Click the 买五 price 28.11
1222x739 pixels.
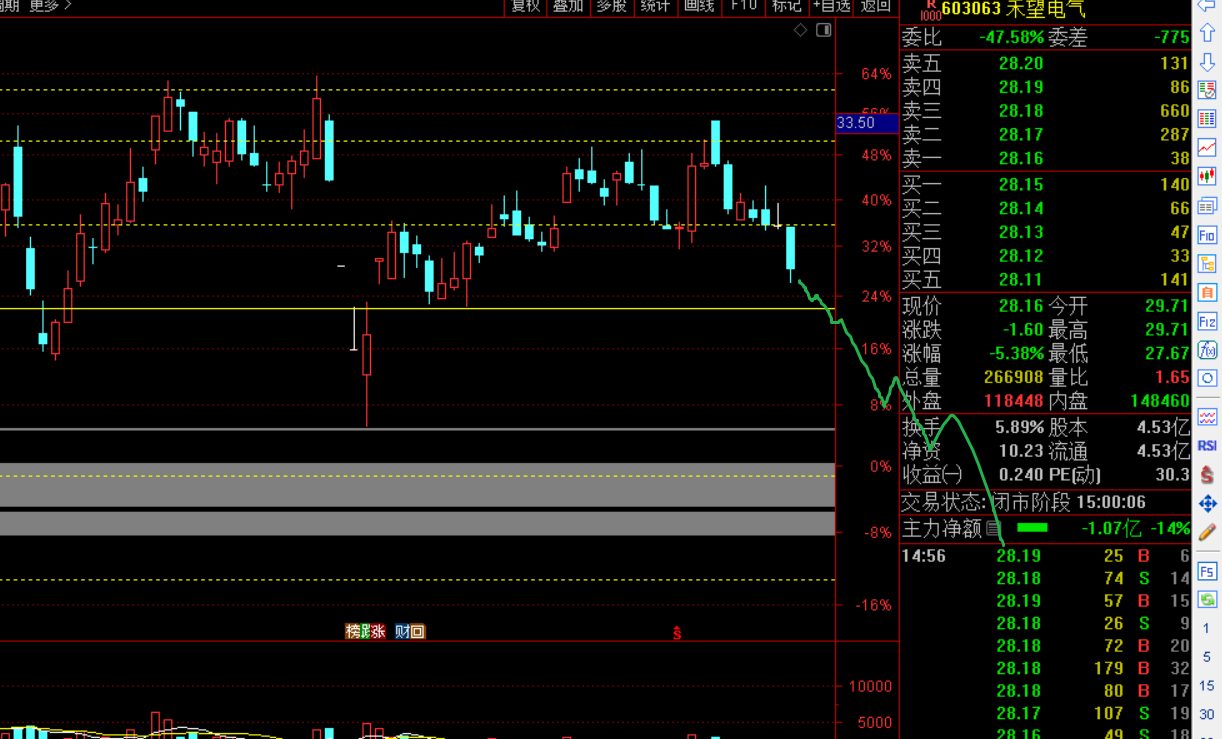pos(1021,279)
